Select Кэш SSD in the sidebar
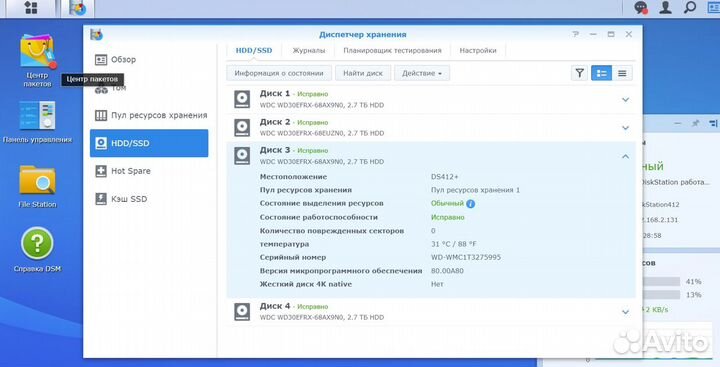Screen dimensions: 720x367 tap(149, 199)
